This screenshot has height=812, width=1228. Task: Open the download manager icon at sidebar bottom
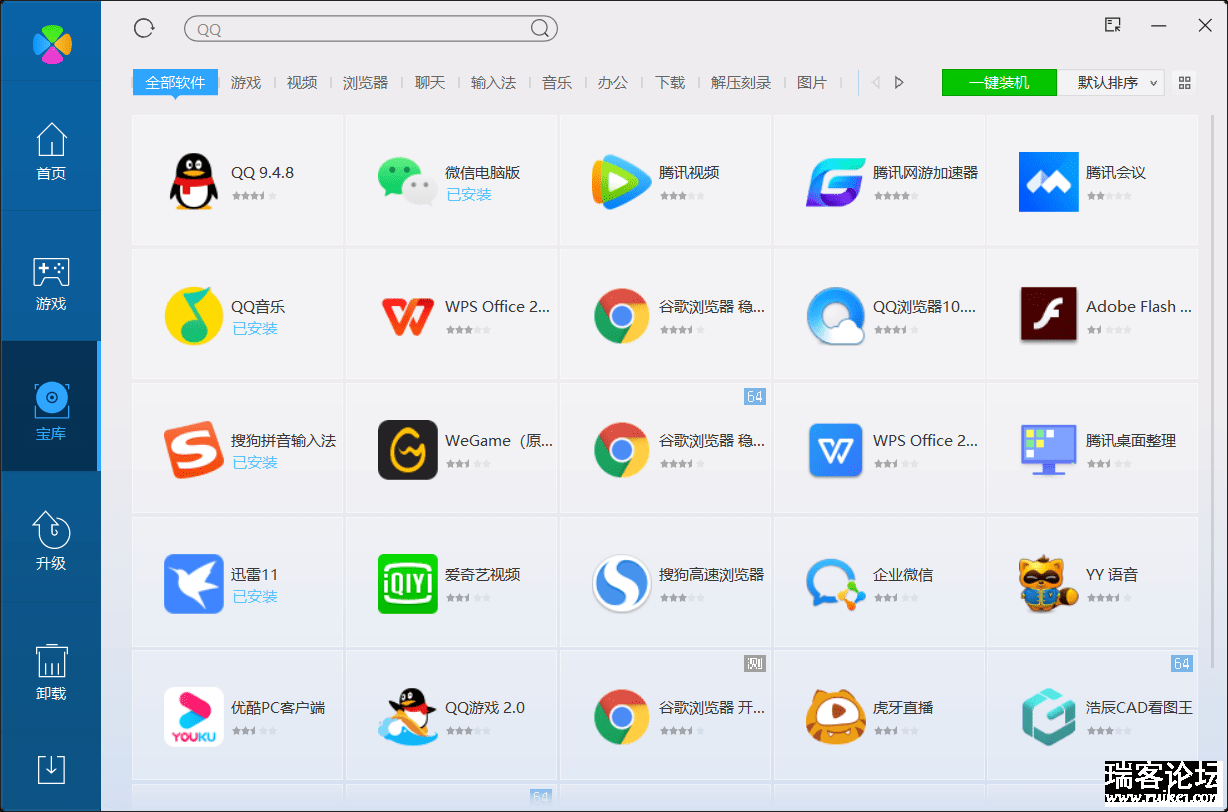click(x=51, y=769)
